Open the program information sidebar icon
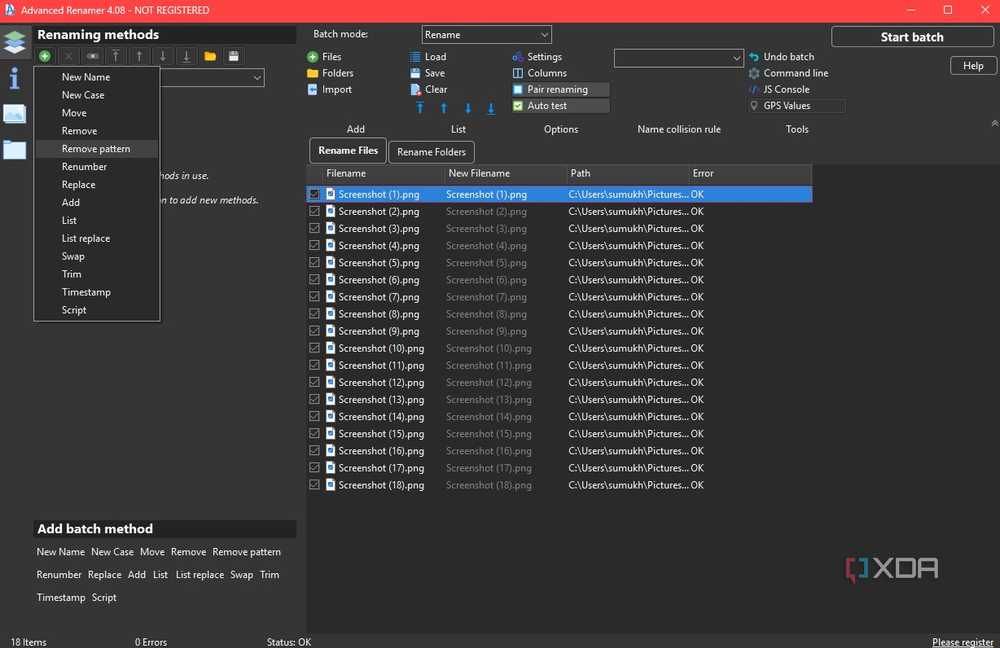 click(x=14, y=78)
